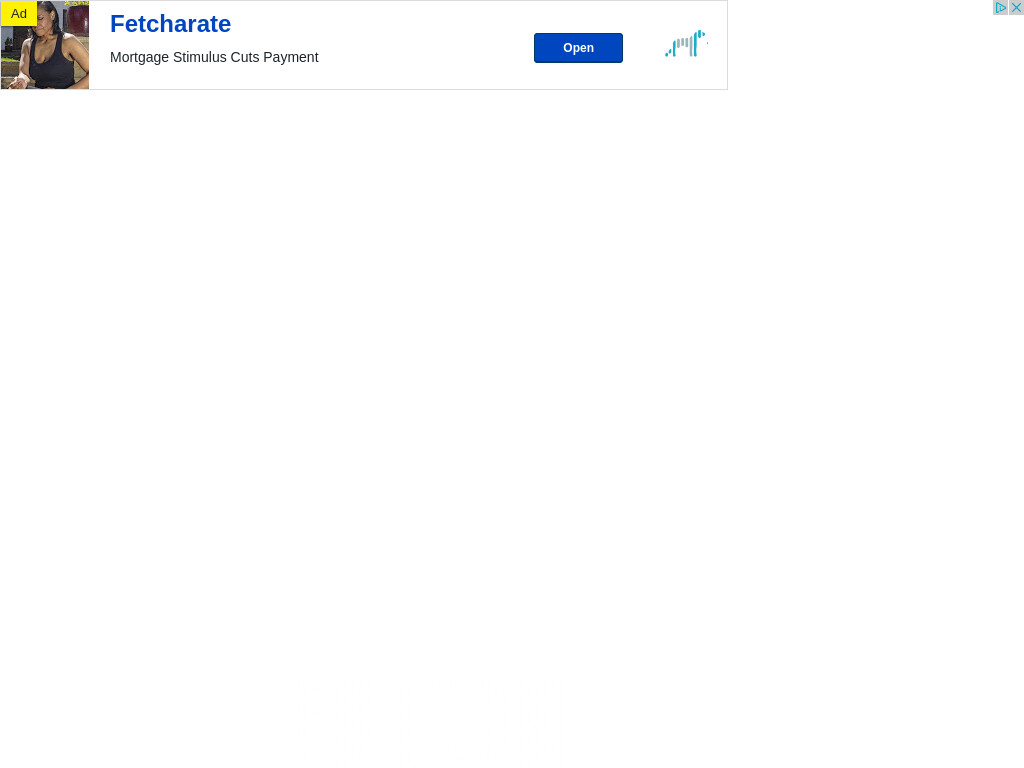Open the AdChoices triangle icon

[x=1000, y=7]
